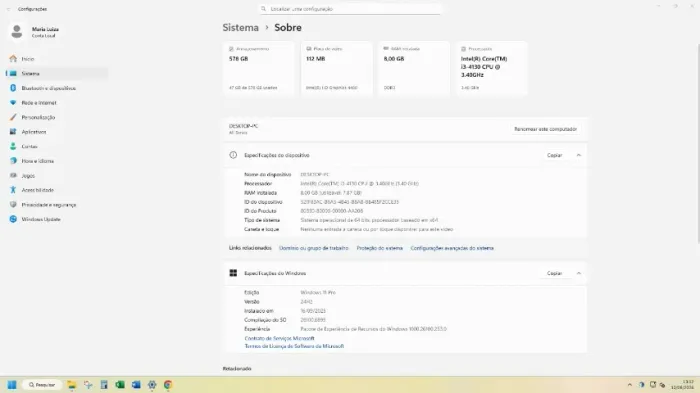Viewport: 700px width, 393px height.
Task: Open Word from the taskbar
Action: 136,385
